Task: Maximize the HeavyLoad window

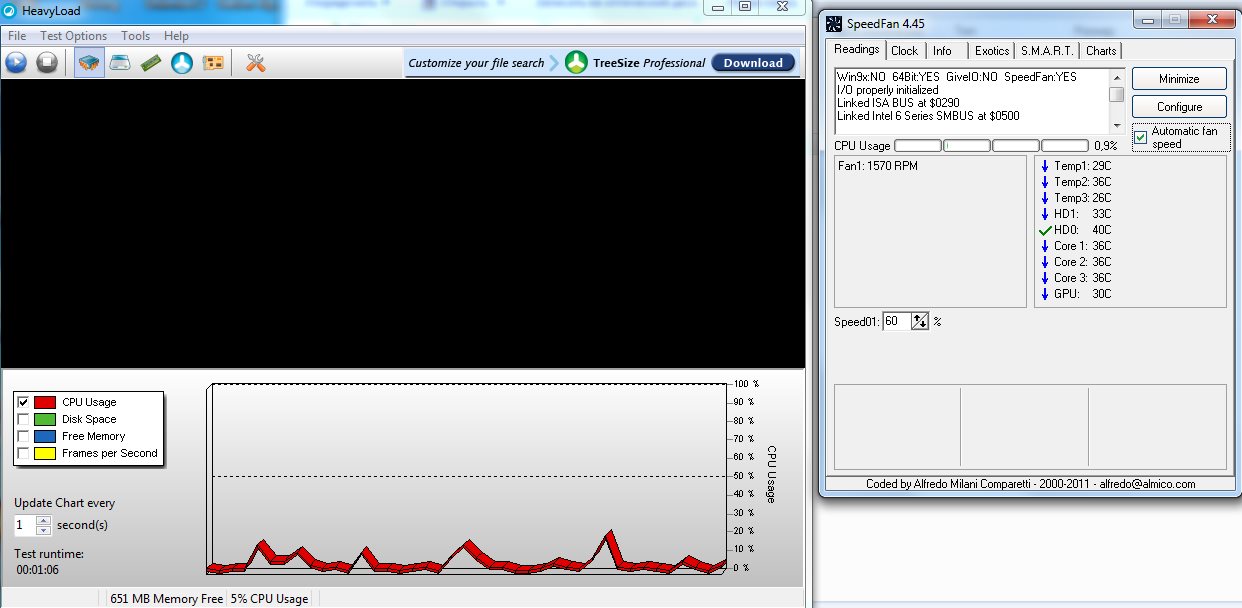Action: pyautogui.click(x=746, y=6)
